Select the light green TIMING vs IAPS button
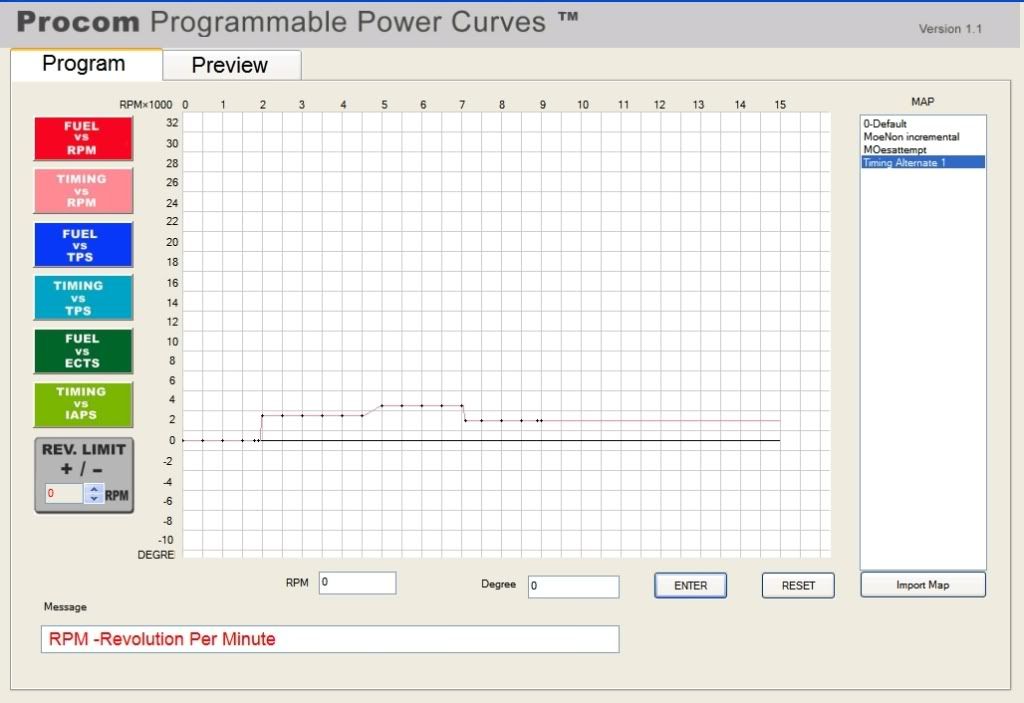1024x703 pixels. 83,403
